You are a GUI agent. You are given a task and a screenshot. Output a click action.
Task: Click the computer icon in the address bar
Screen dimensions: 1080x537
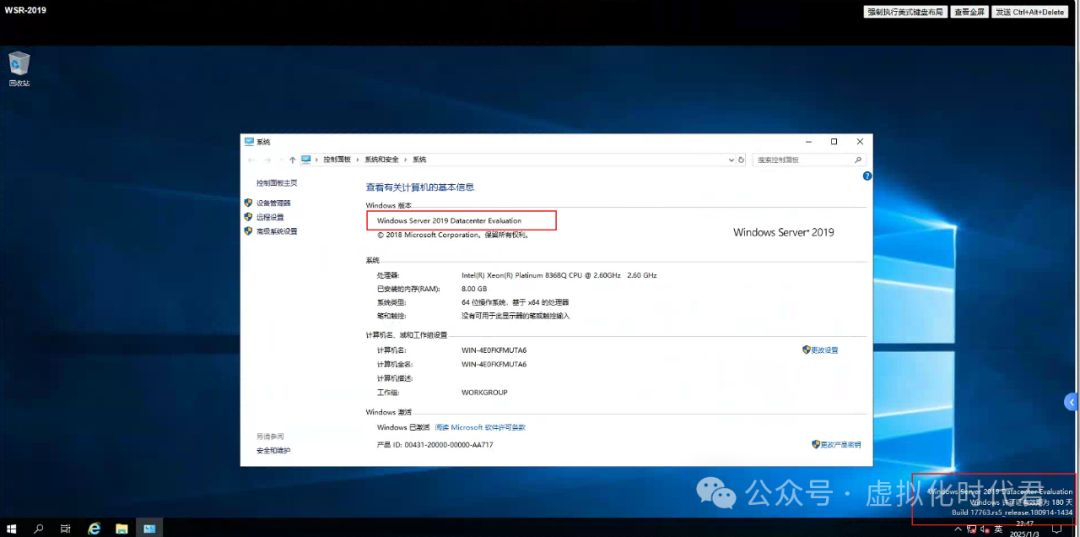[306, 159]
